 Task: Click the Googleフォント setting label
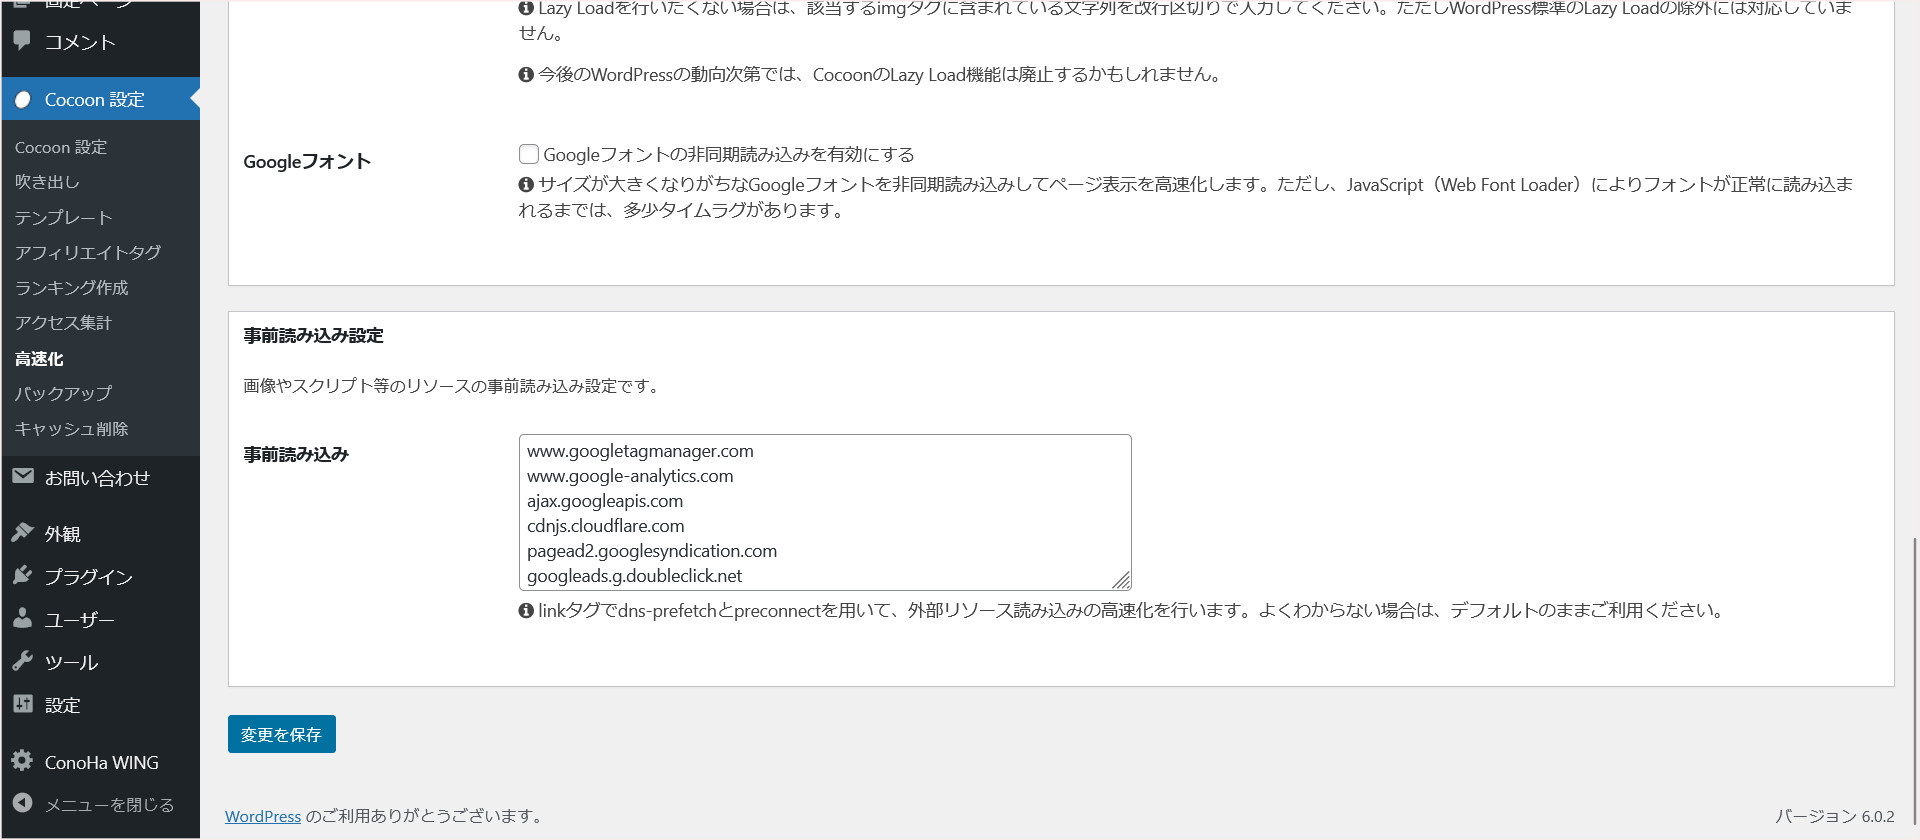click(307, 161)
